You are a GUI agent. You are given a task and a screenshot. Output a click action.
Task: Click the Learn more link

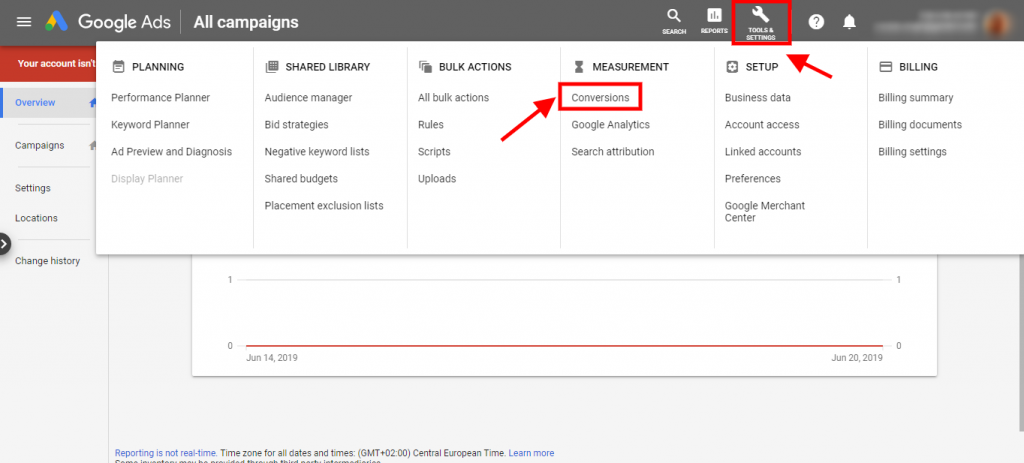(x=531, y=453)
